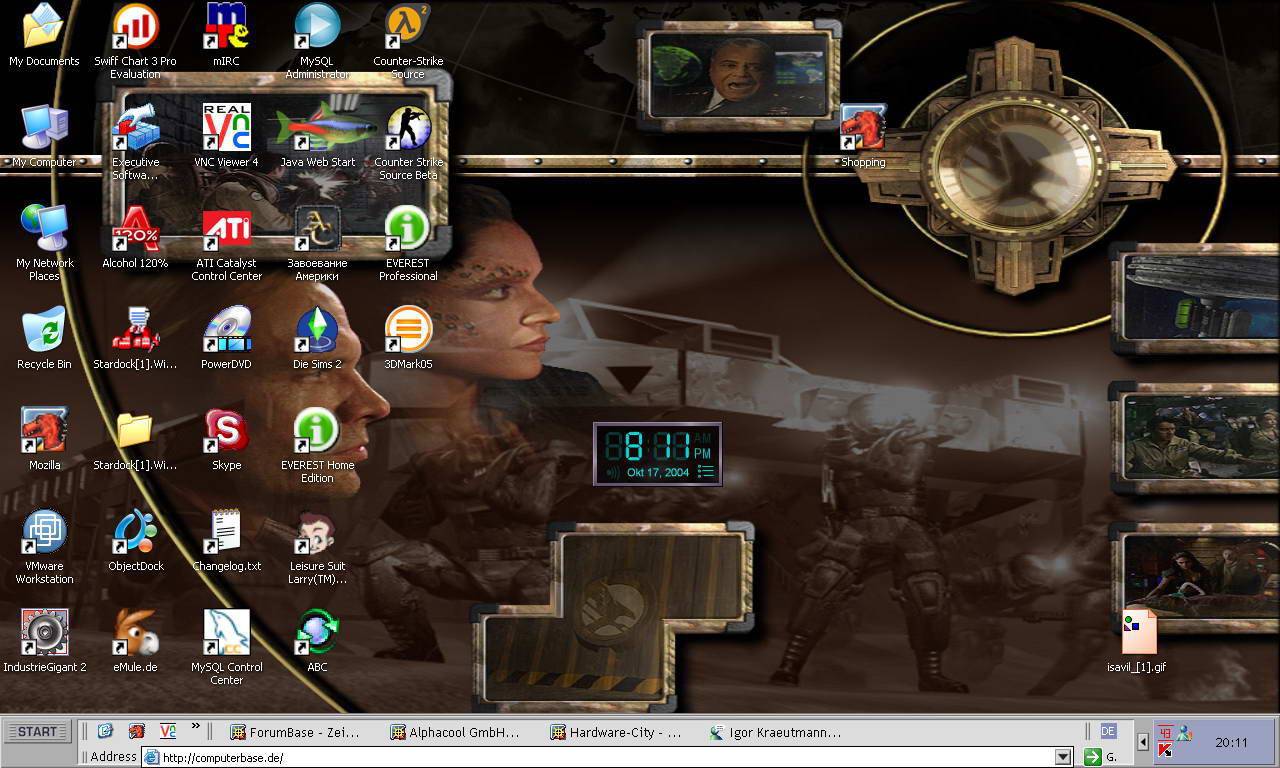Expand quick launch overflow chevron
The height and width of the screenshot is (768, 1280).
click(196, 726)
